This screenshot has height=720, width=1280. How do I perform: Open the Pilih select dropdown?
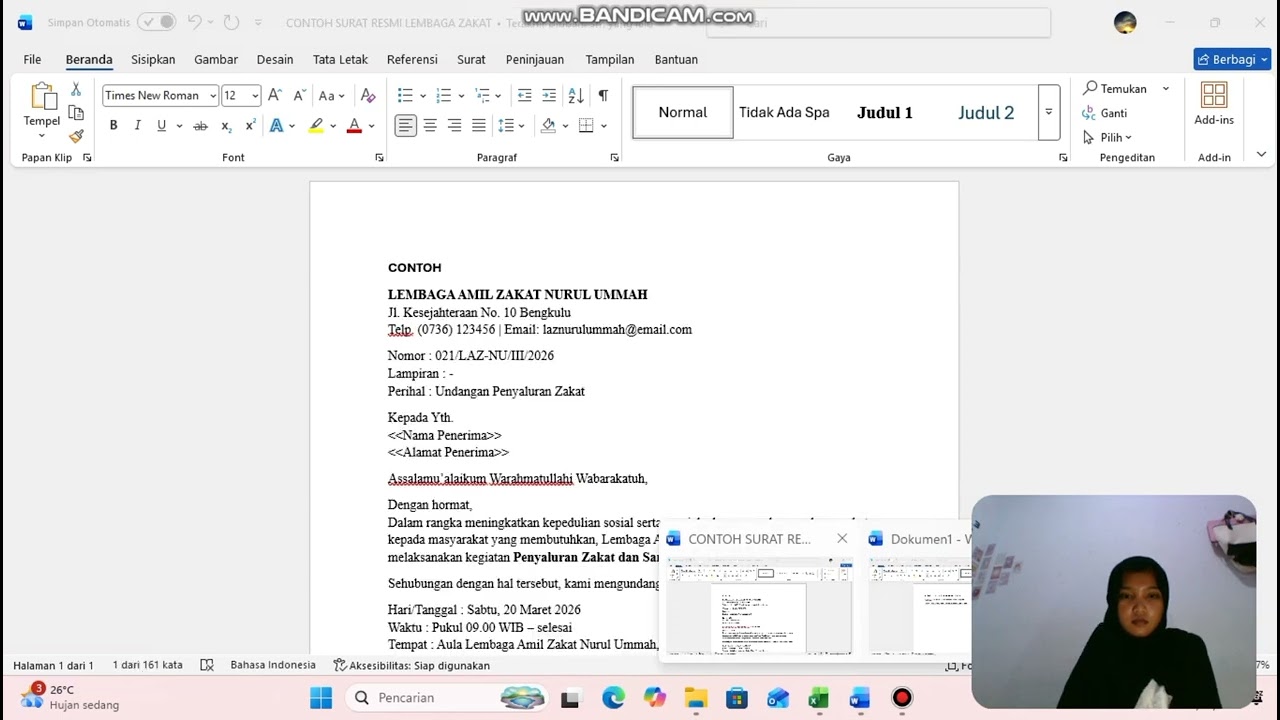tap(1107, 137)
